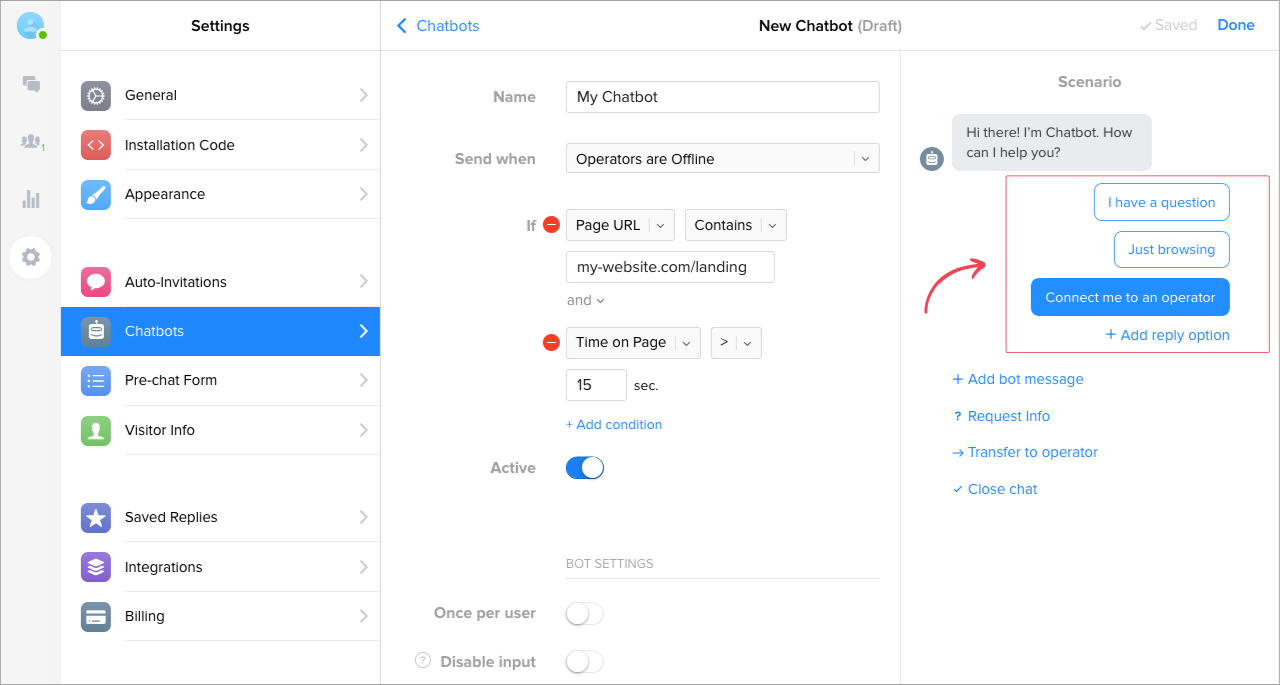Click the settings gear icon in sidebar

31,257
